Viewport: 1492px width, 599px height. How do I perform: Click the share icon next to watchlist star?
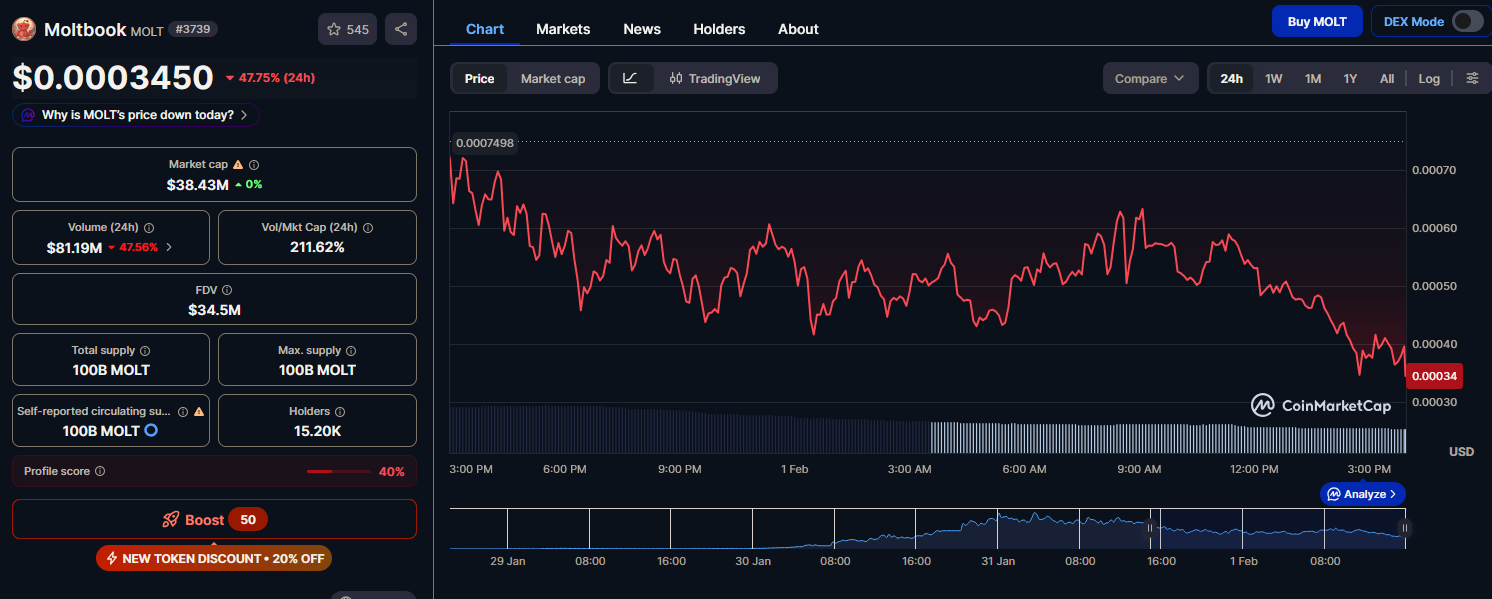pos(401,29)
